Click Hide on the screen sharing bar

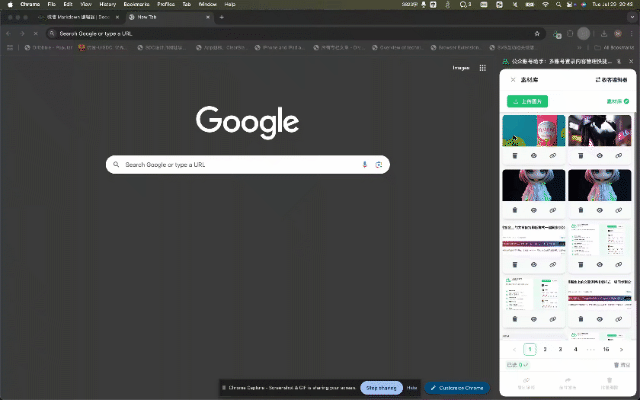click(412, 388)
